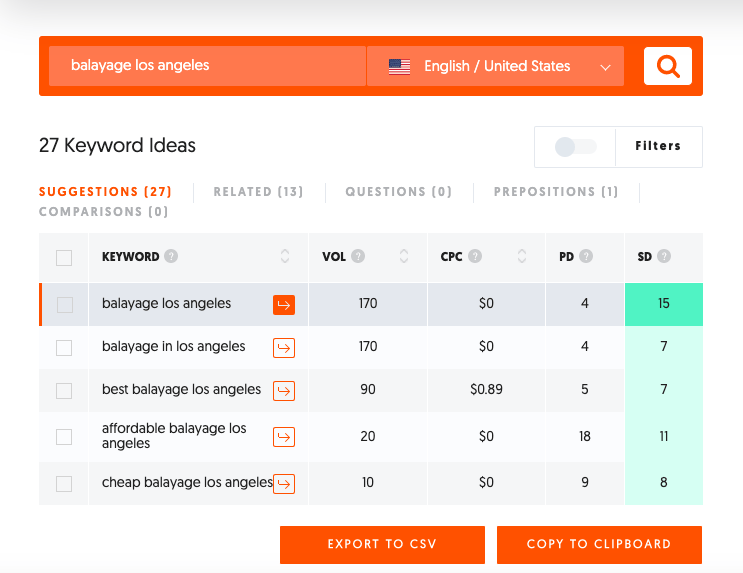Check the affordable balayage los angeles checkbox
The height and width of the screenshot is (573, 743).
coord(64,437)
